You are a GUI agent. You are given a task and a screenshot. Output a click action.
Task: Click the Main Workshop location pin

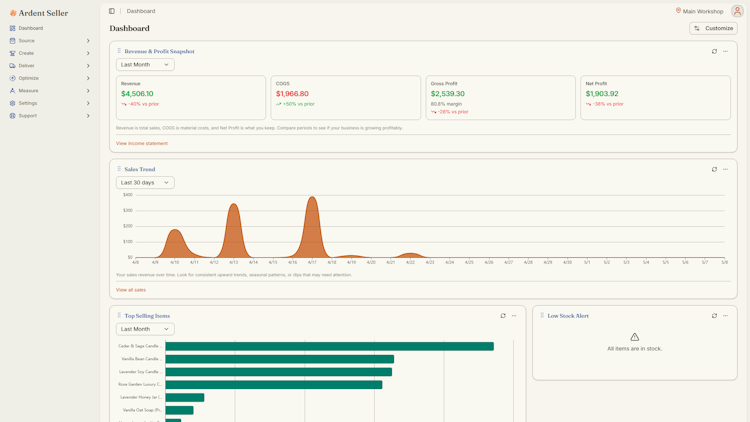[678, 11]
